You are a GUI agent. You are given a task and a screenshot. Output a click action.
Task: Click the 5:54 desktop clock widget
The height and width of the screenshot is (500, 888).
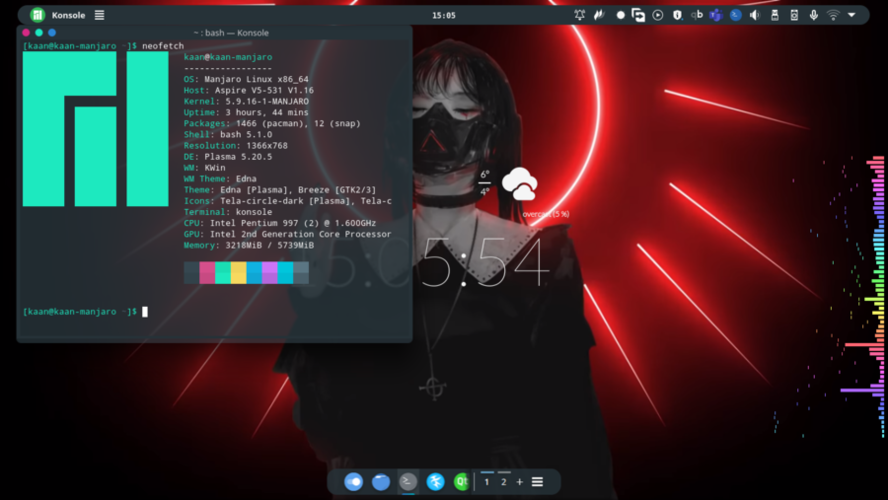coord(485,262)
